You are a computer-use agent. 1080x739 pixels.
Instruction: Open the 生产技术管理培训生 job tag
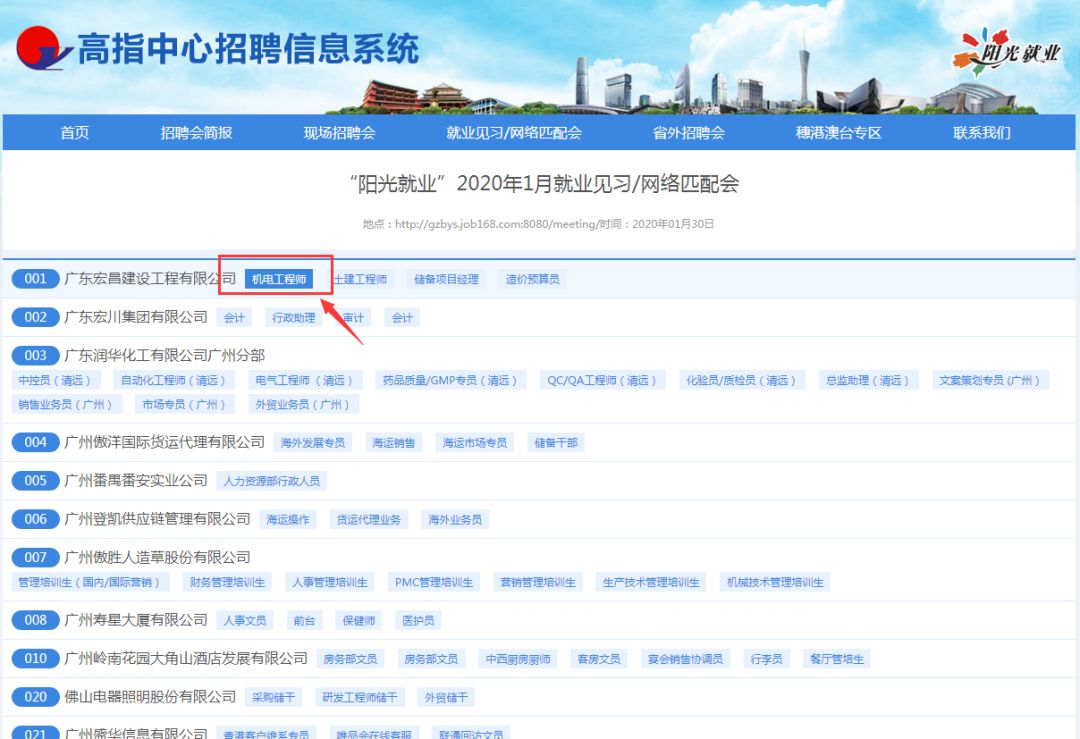coord(651,583)
